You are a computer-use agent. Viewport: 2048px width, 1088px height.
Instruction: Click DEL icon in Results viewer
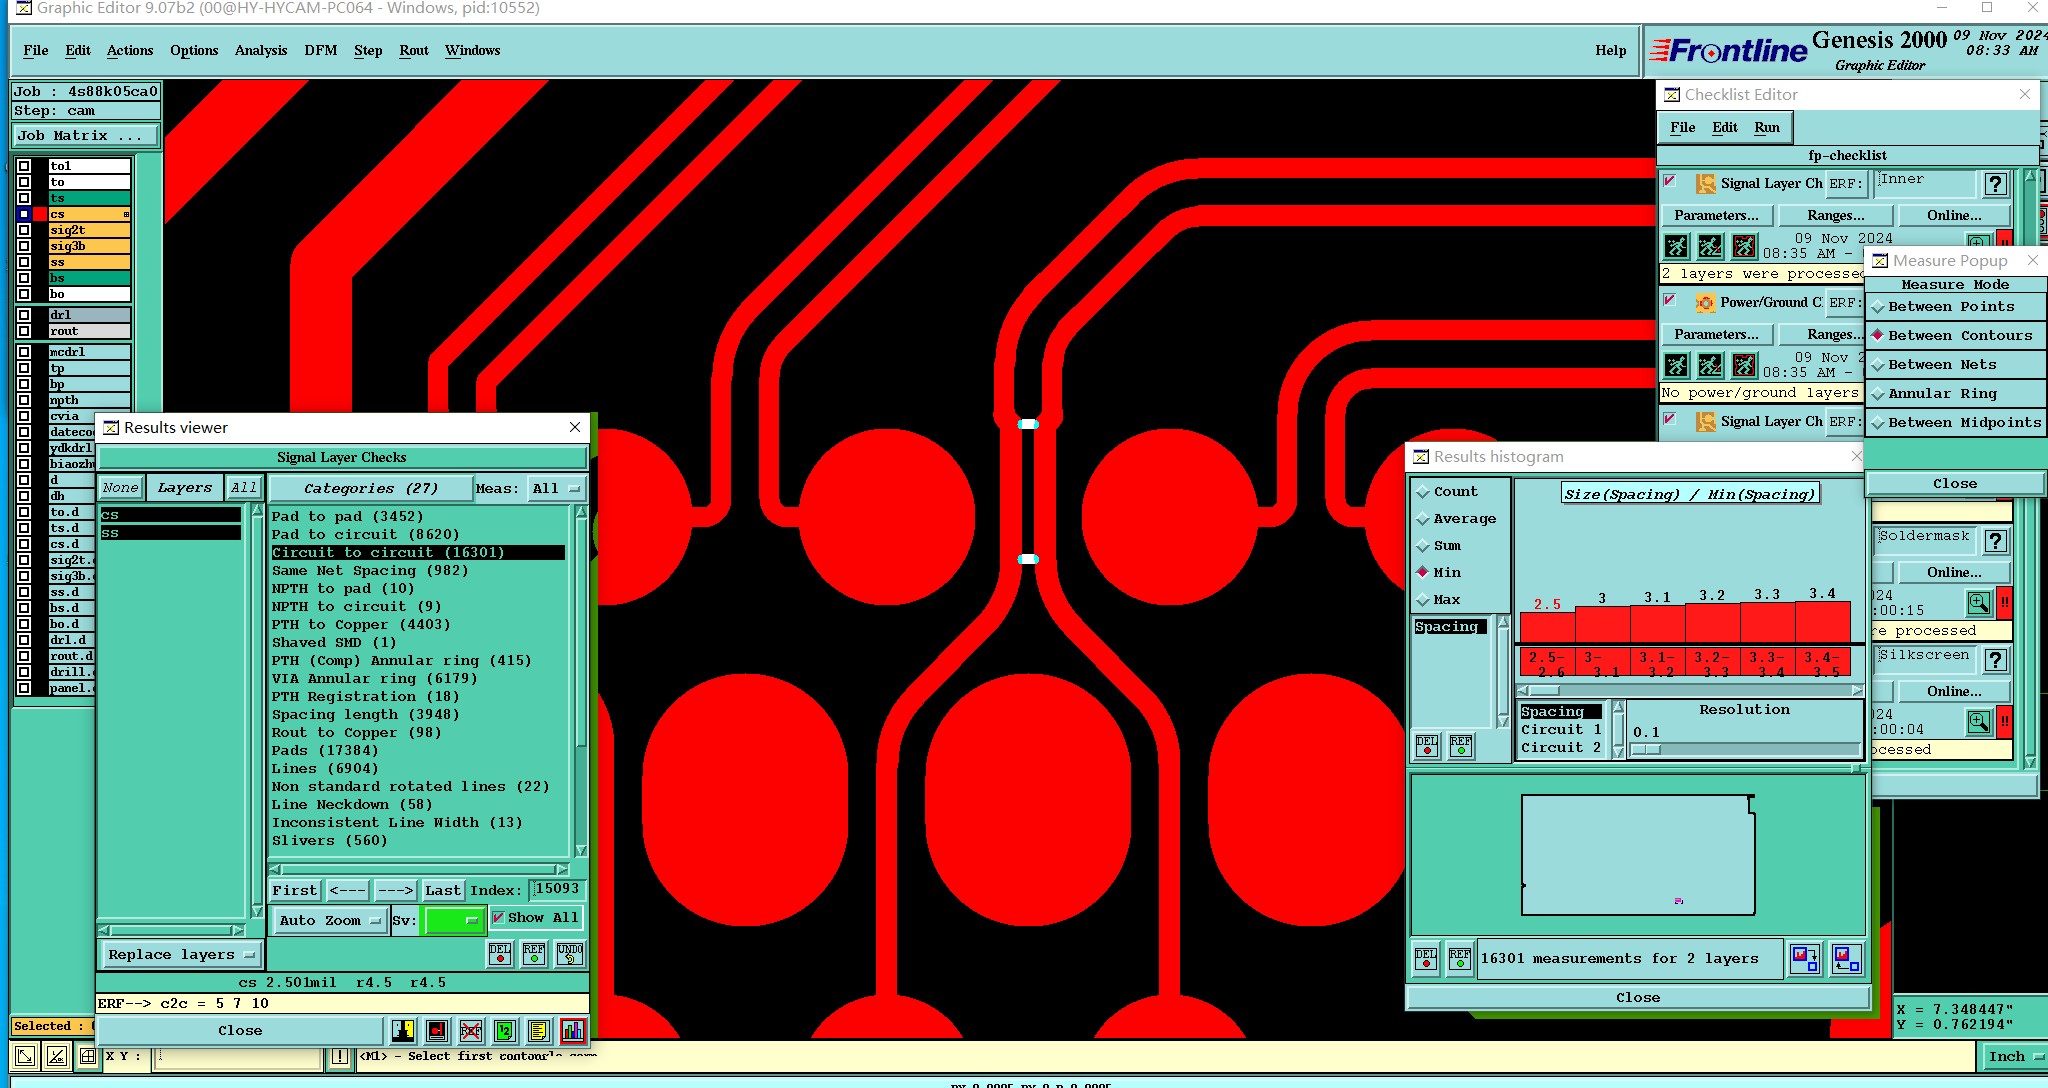coord(500,953)
